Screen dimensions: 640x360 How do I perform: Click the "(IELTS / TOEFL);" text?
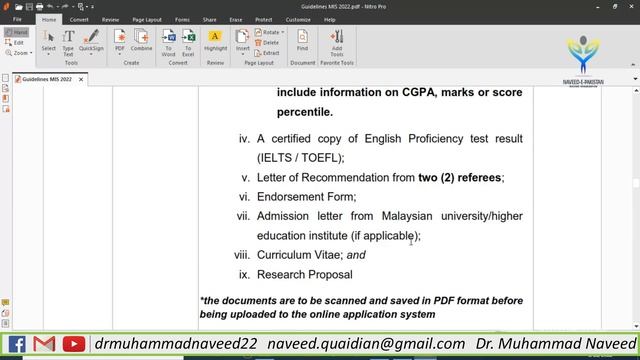point(301,158)
